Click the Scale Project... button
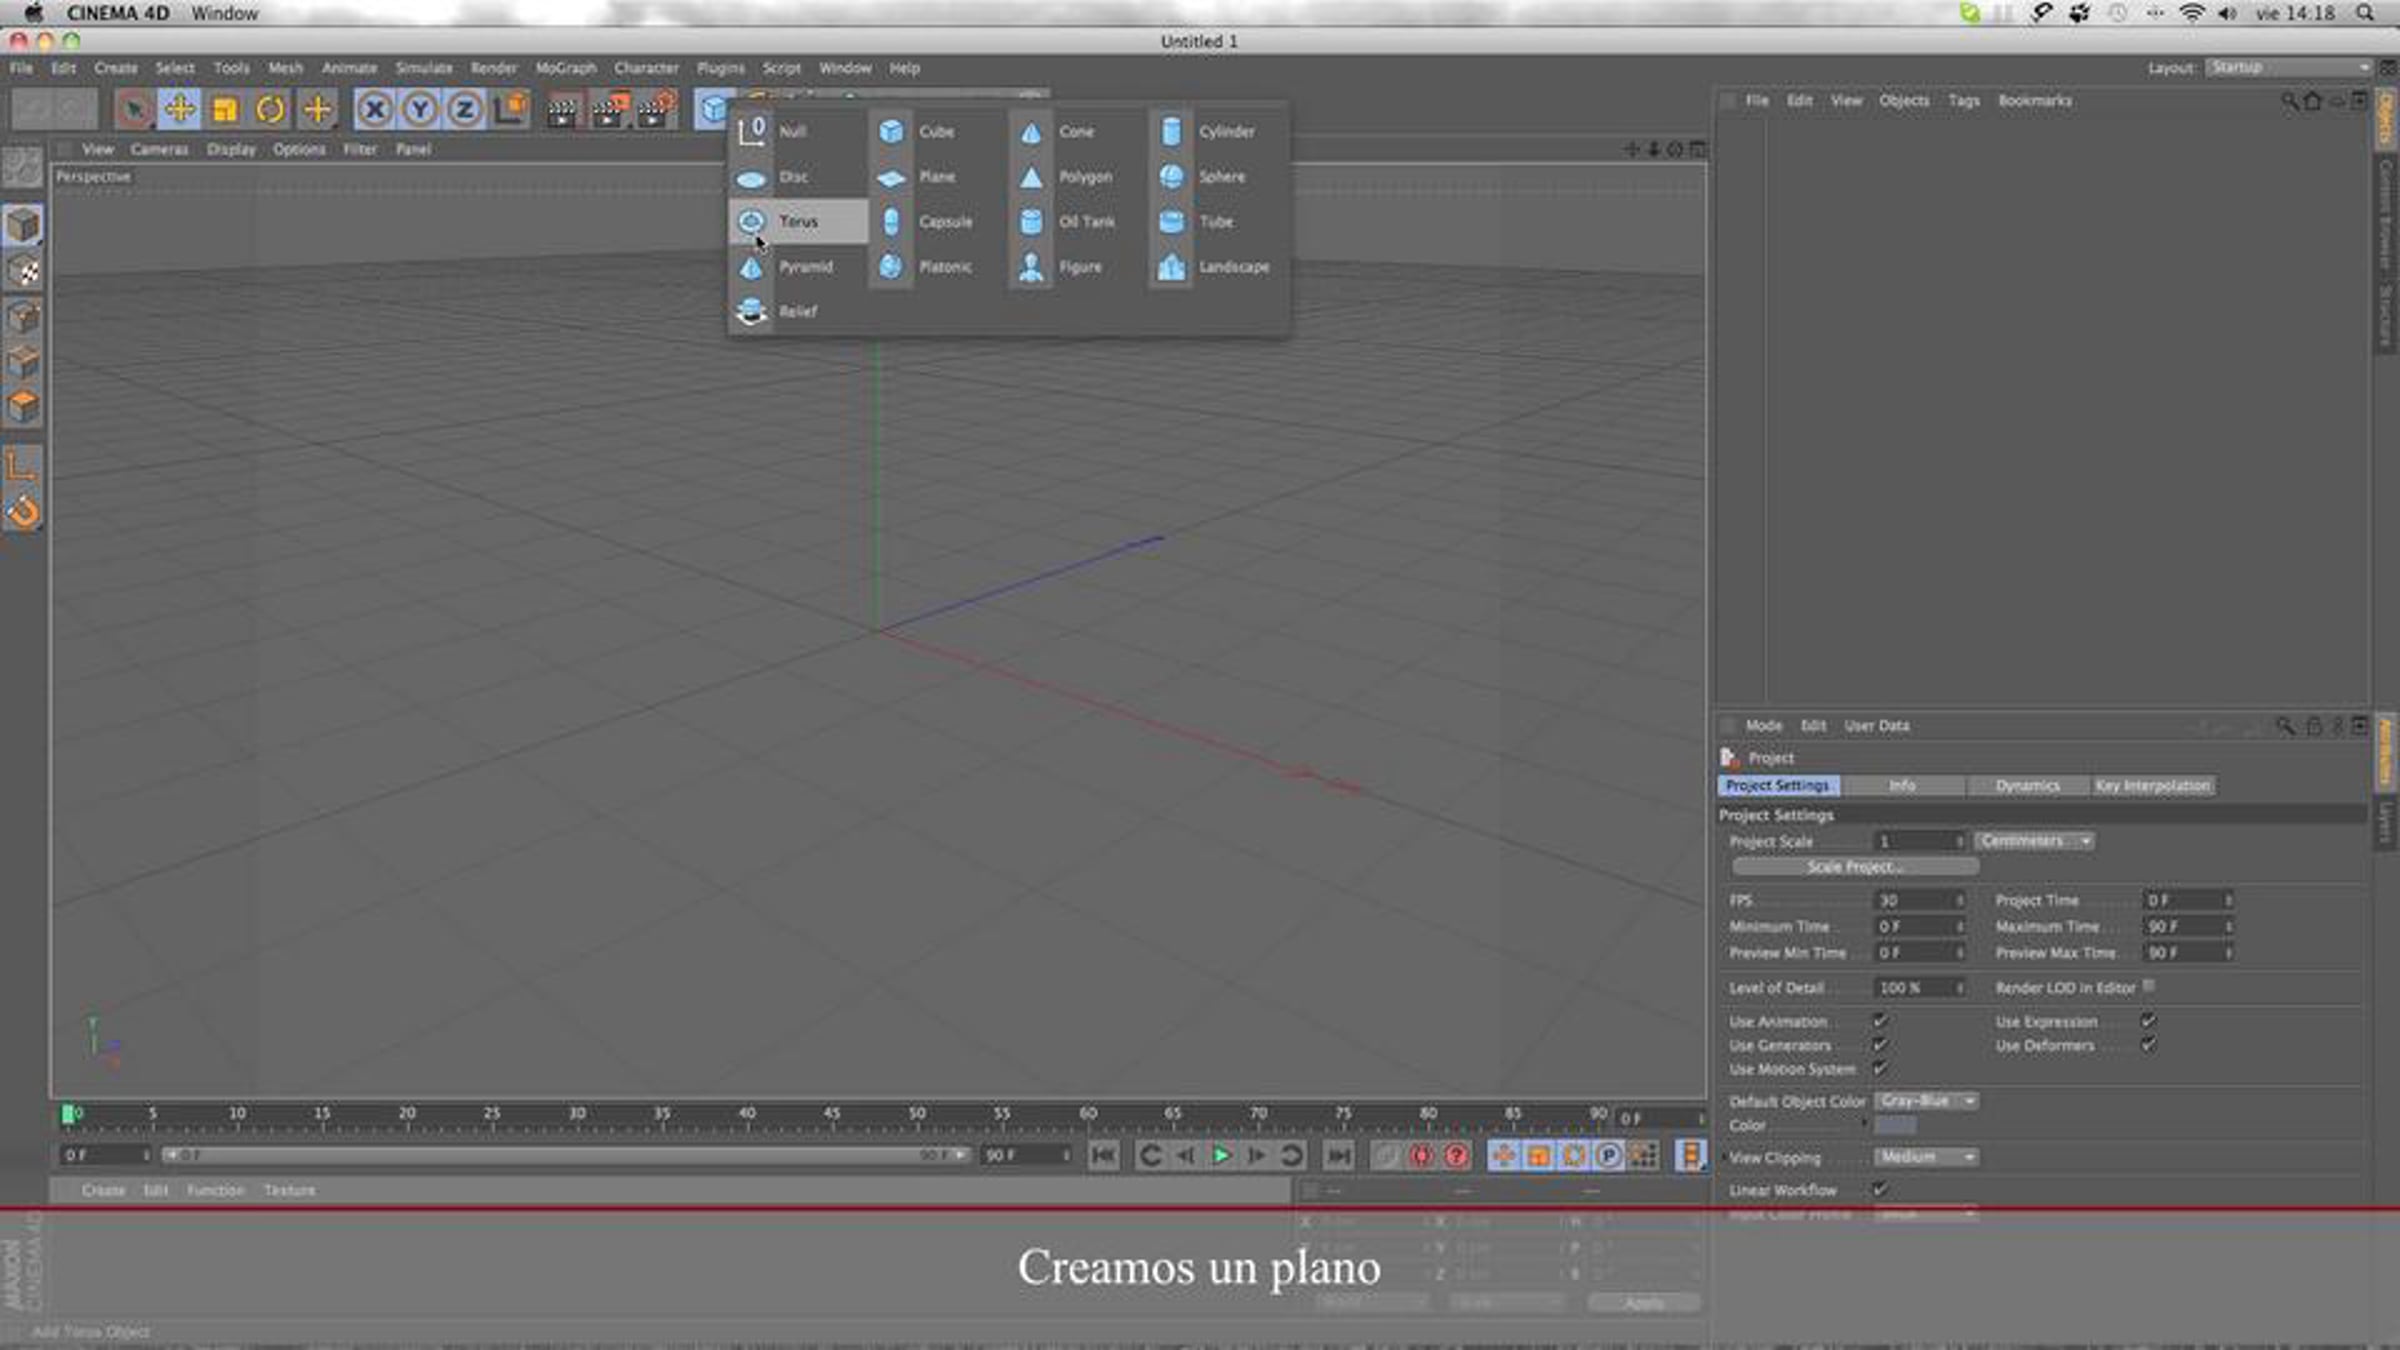The image size is (2400, 1350). coord(1855,867)
